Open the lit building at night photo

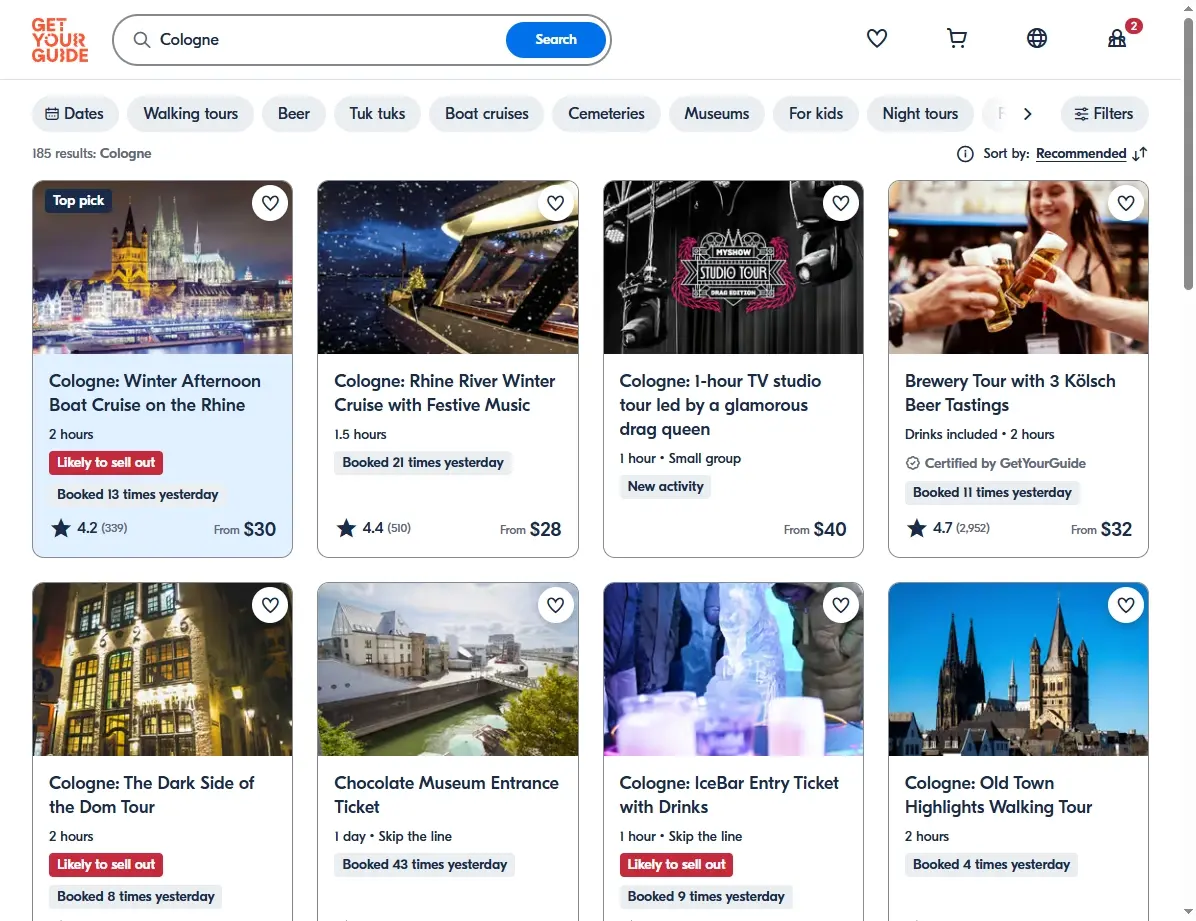tap(162, 669)
